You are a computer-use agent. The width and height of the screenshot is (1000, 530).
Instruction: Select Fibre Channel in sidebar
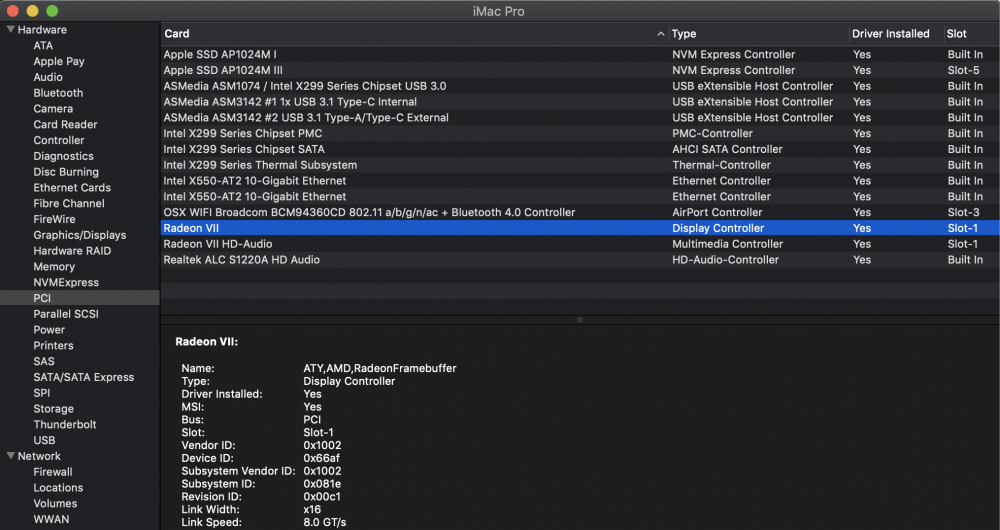pyautogui.click(x=69, y=203)
